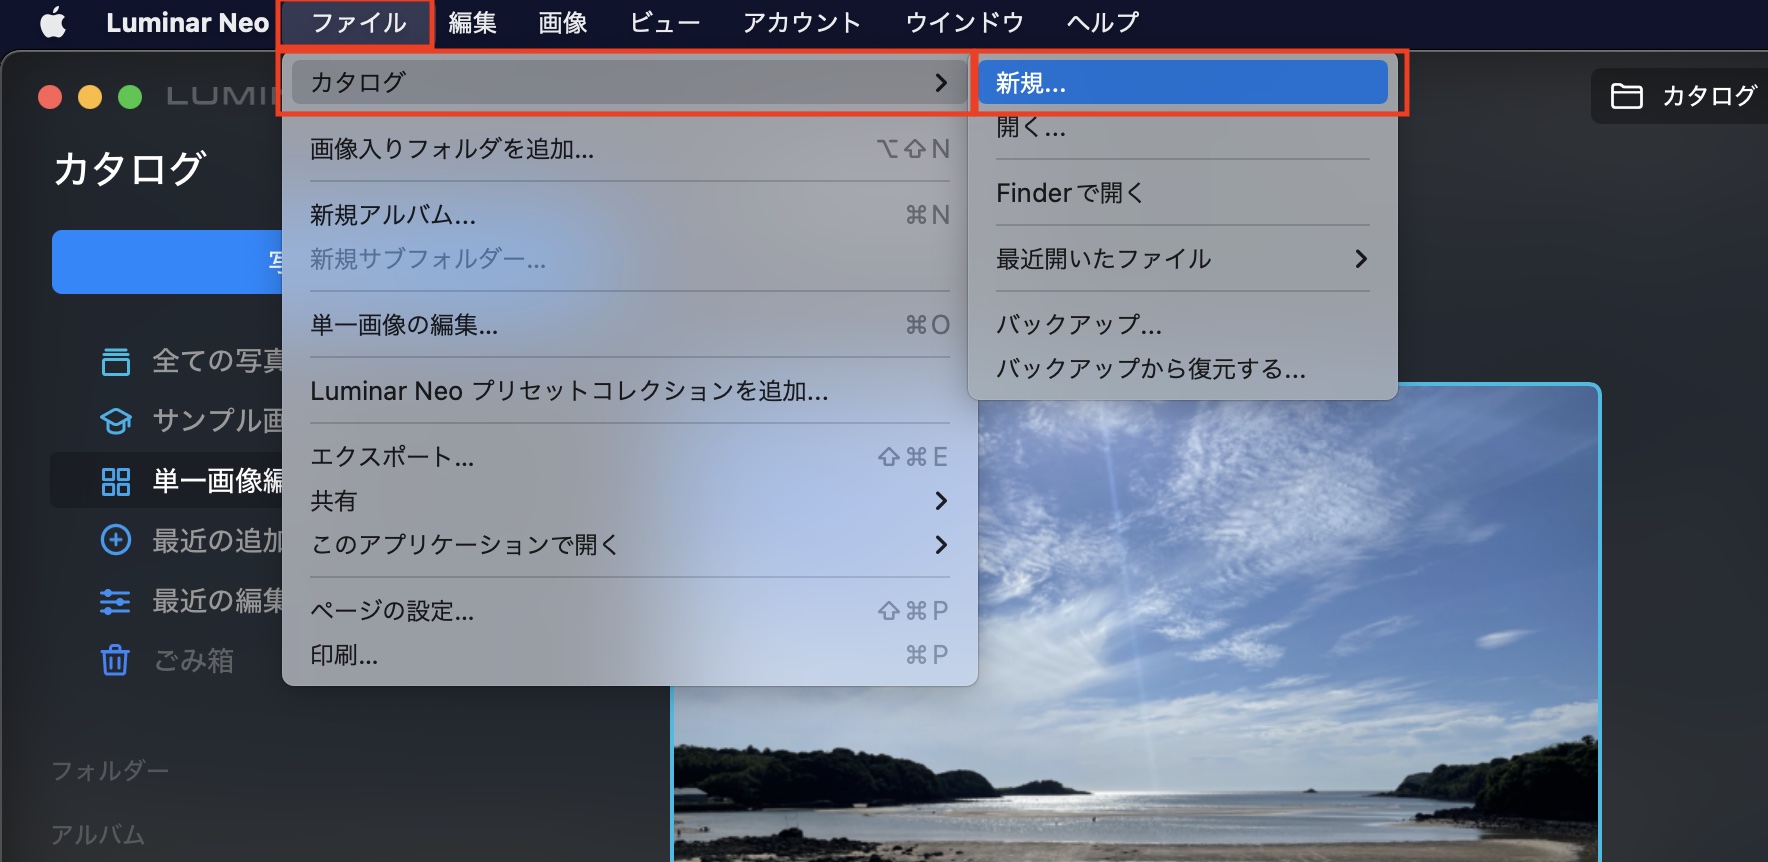Screen dimensions: 1768x862
Task: Select Luminar Neo プリセットコレクションを追加...
Action: coord(629,391)
